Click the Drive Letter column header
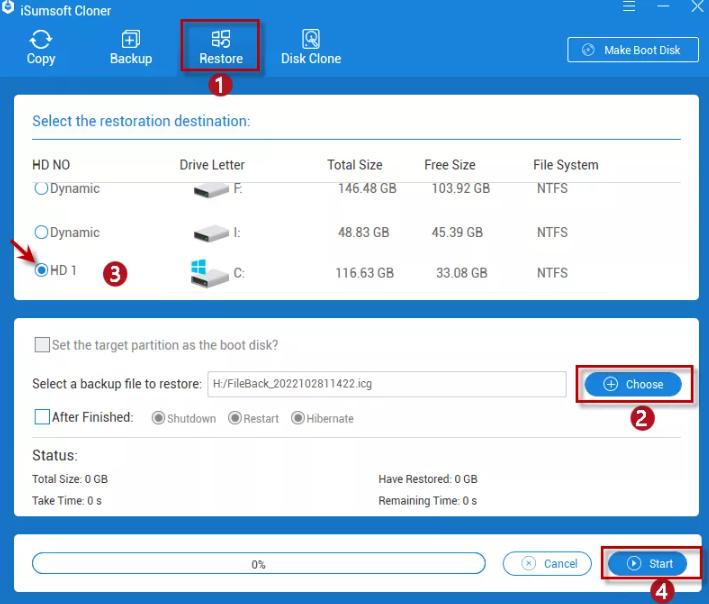The height and width of the screenshot is (604, 709). (212, 165)
